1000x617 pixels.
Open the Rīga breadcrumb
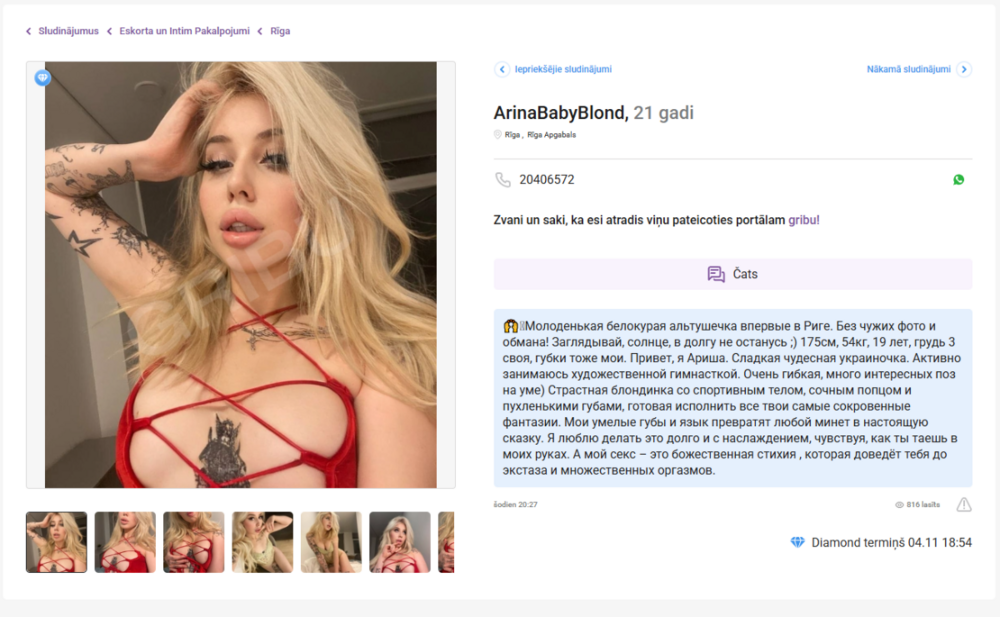[x=280, y=31]
